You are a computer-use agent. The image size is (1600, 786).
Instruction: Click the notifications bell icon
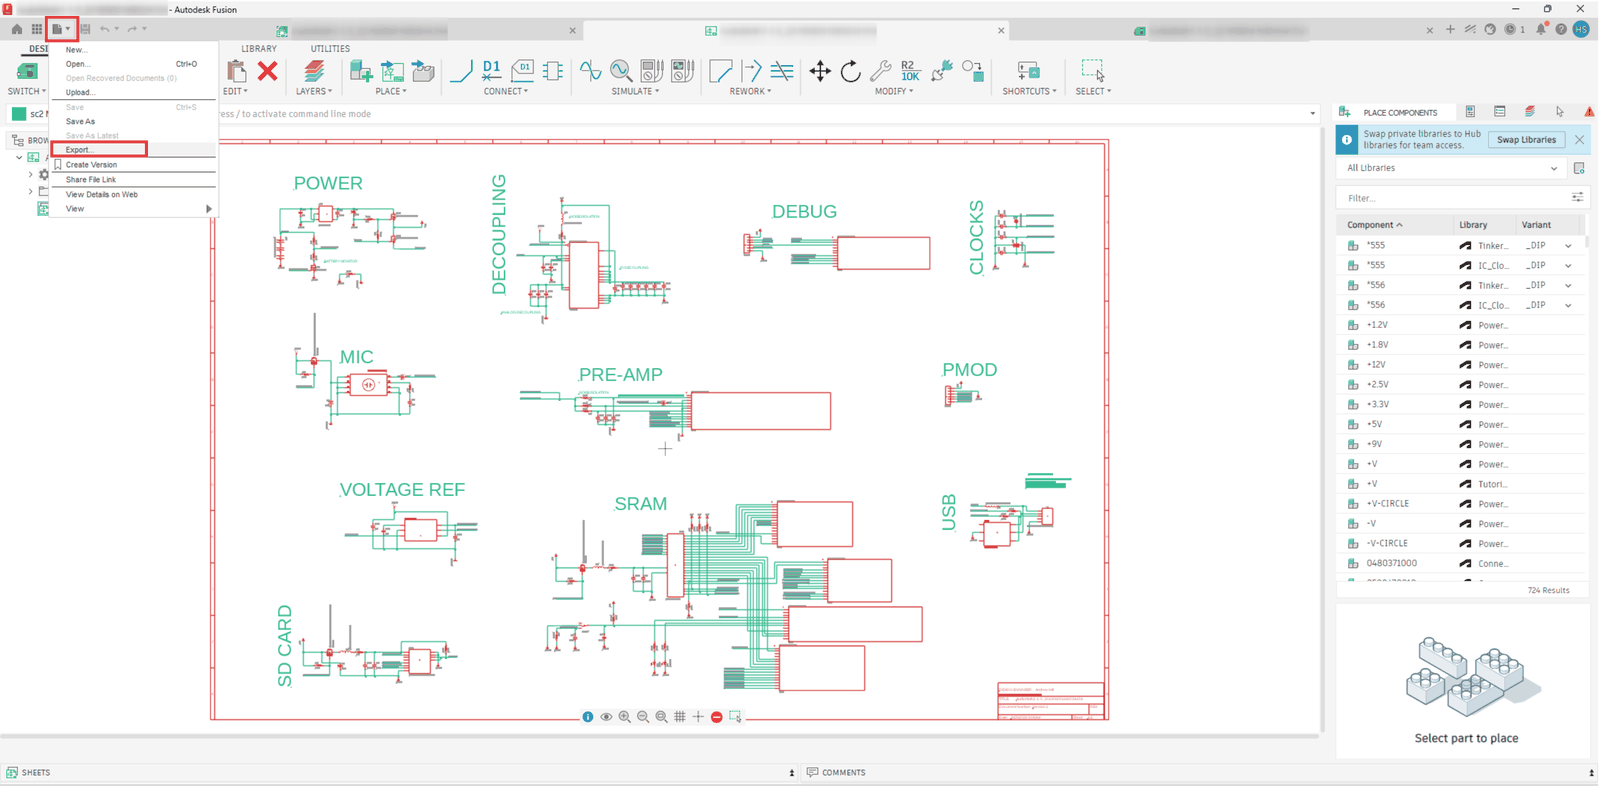point(1541,29)
